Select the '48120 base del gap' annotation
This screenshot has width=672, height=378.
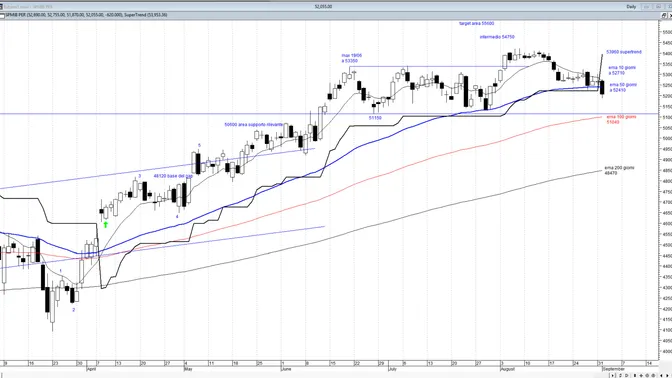click(x=173, y=176)
